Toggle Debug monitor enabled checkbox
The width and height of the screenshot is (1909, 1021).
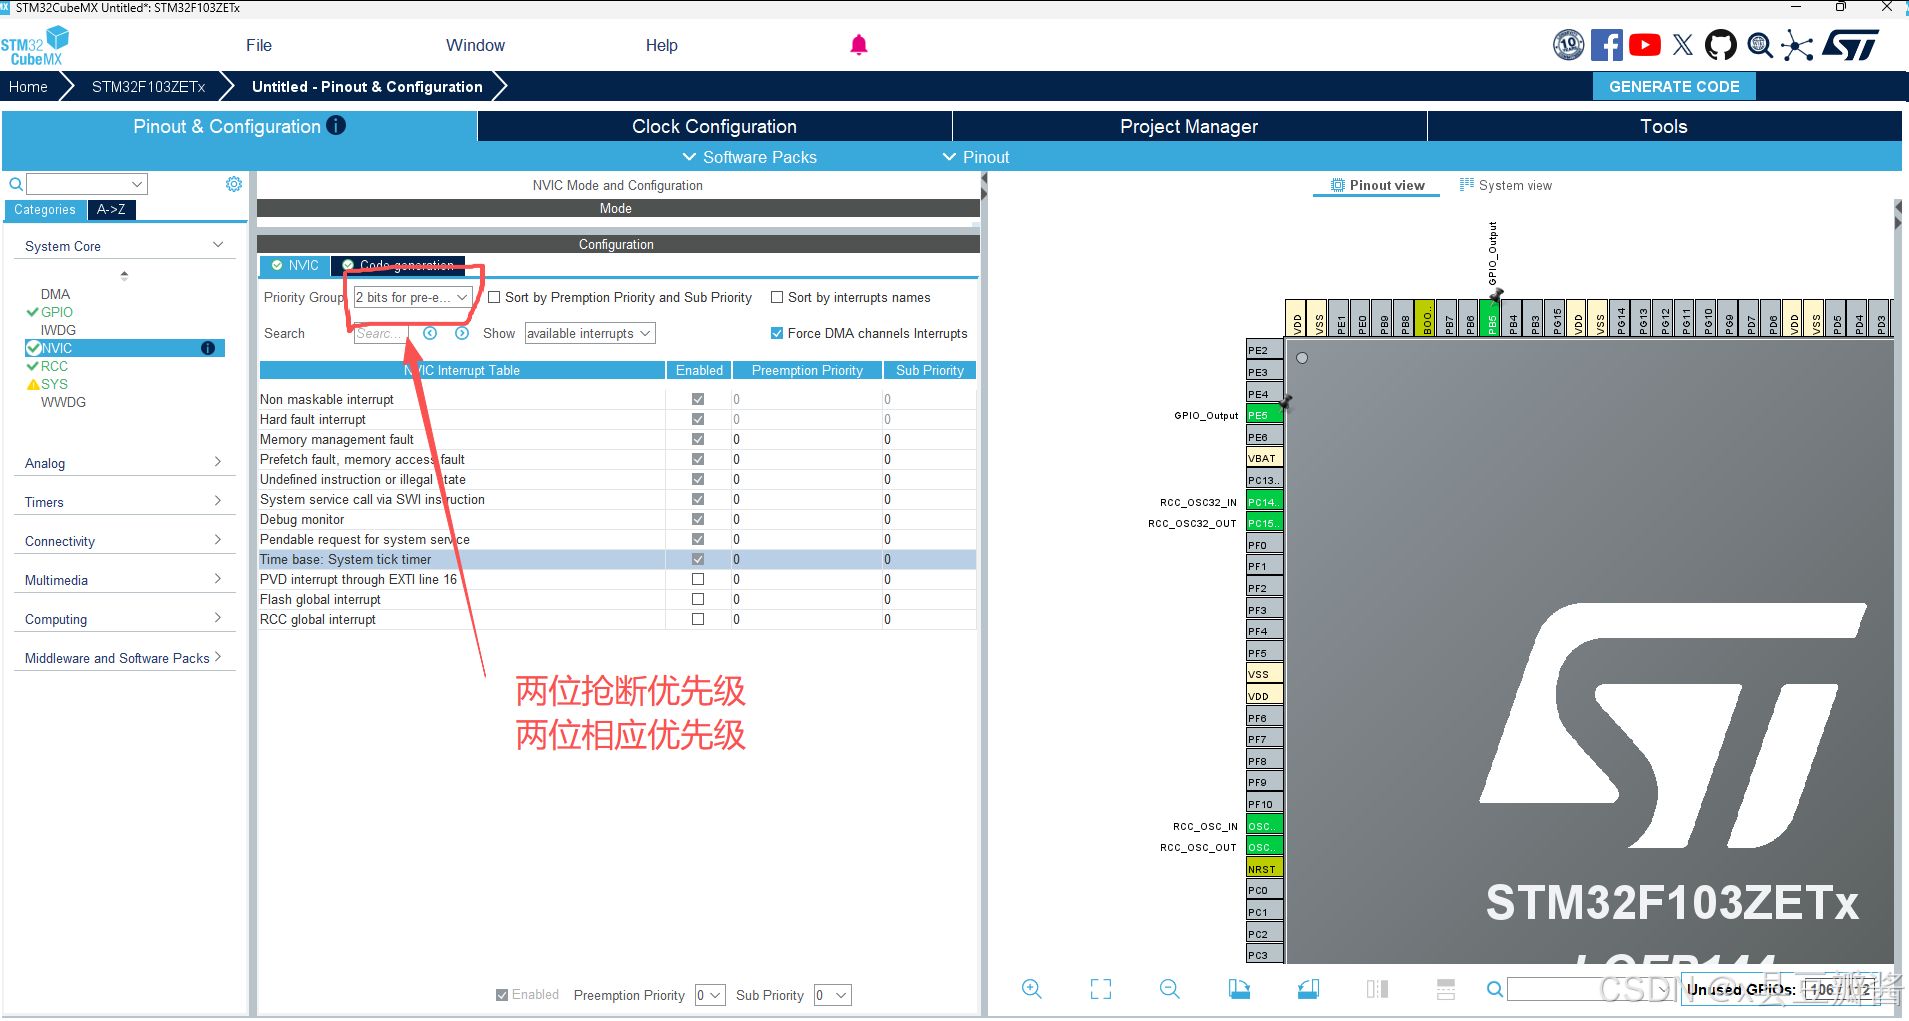698,519
